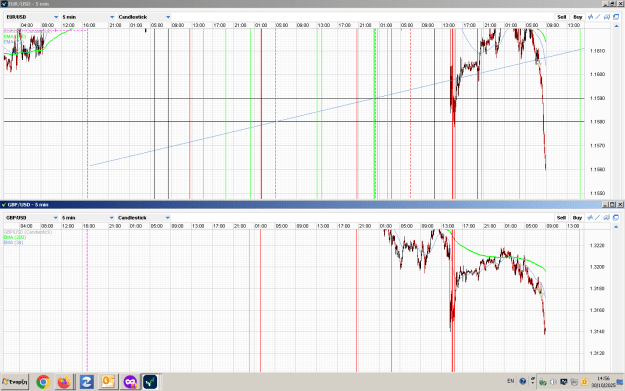Screen dimensions: 625x391
Task: Open the volume speaker tray icon
Action: click(553, 382)
